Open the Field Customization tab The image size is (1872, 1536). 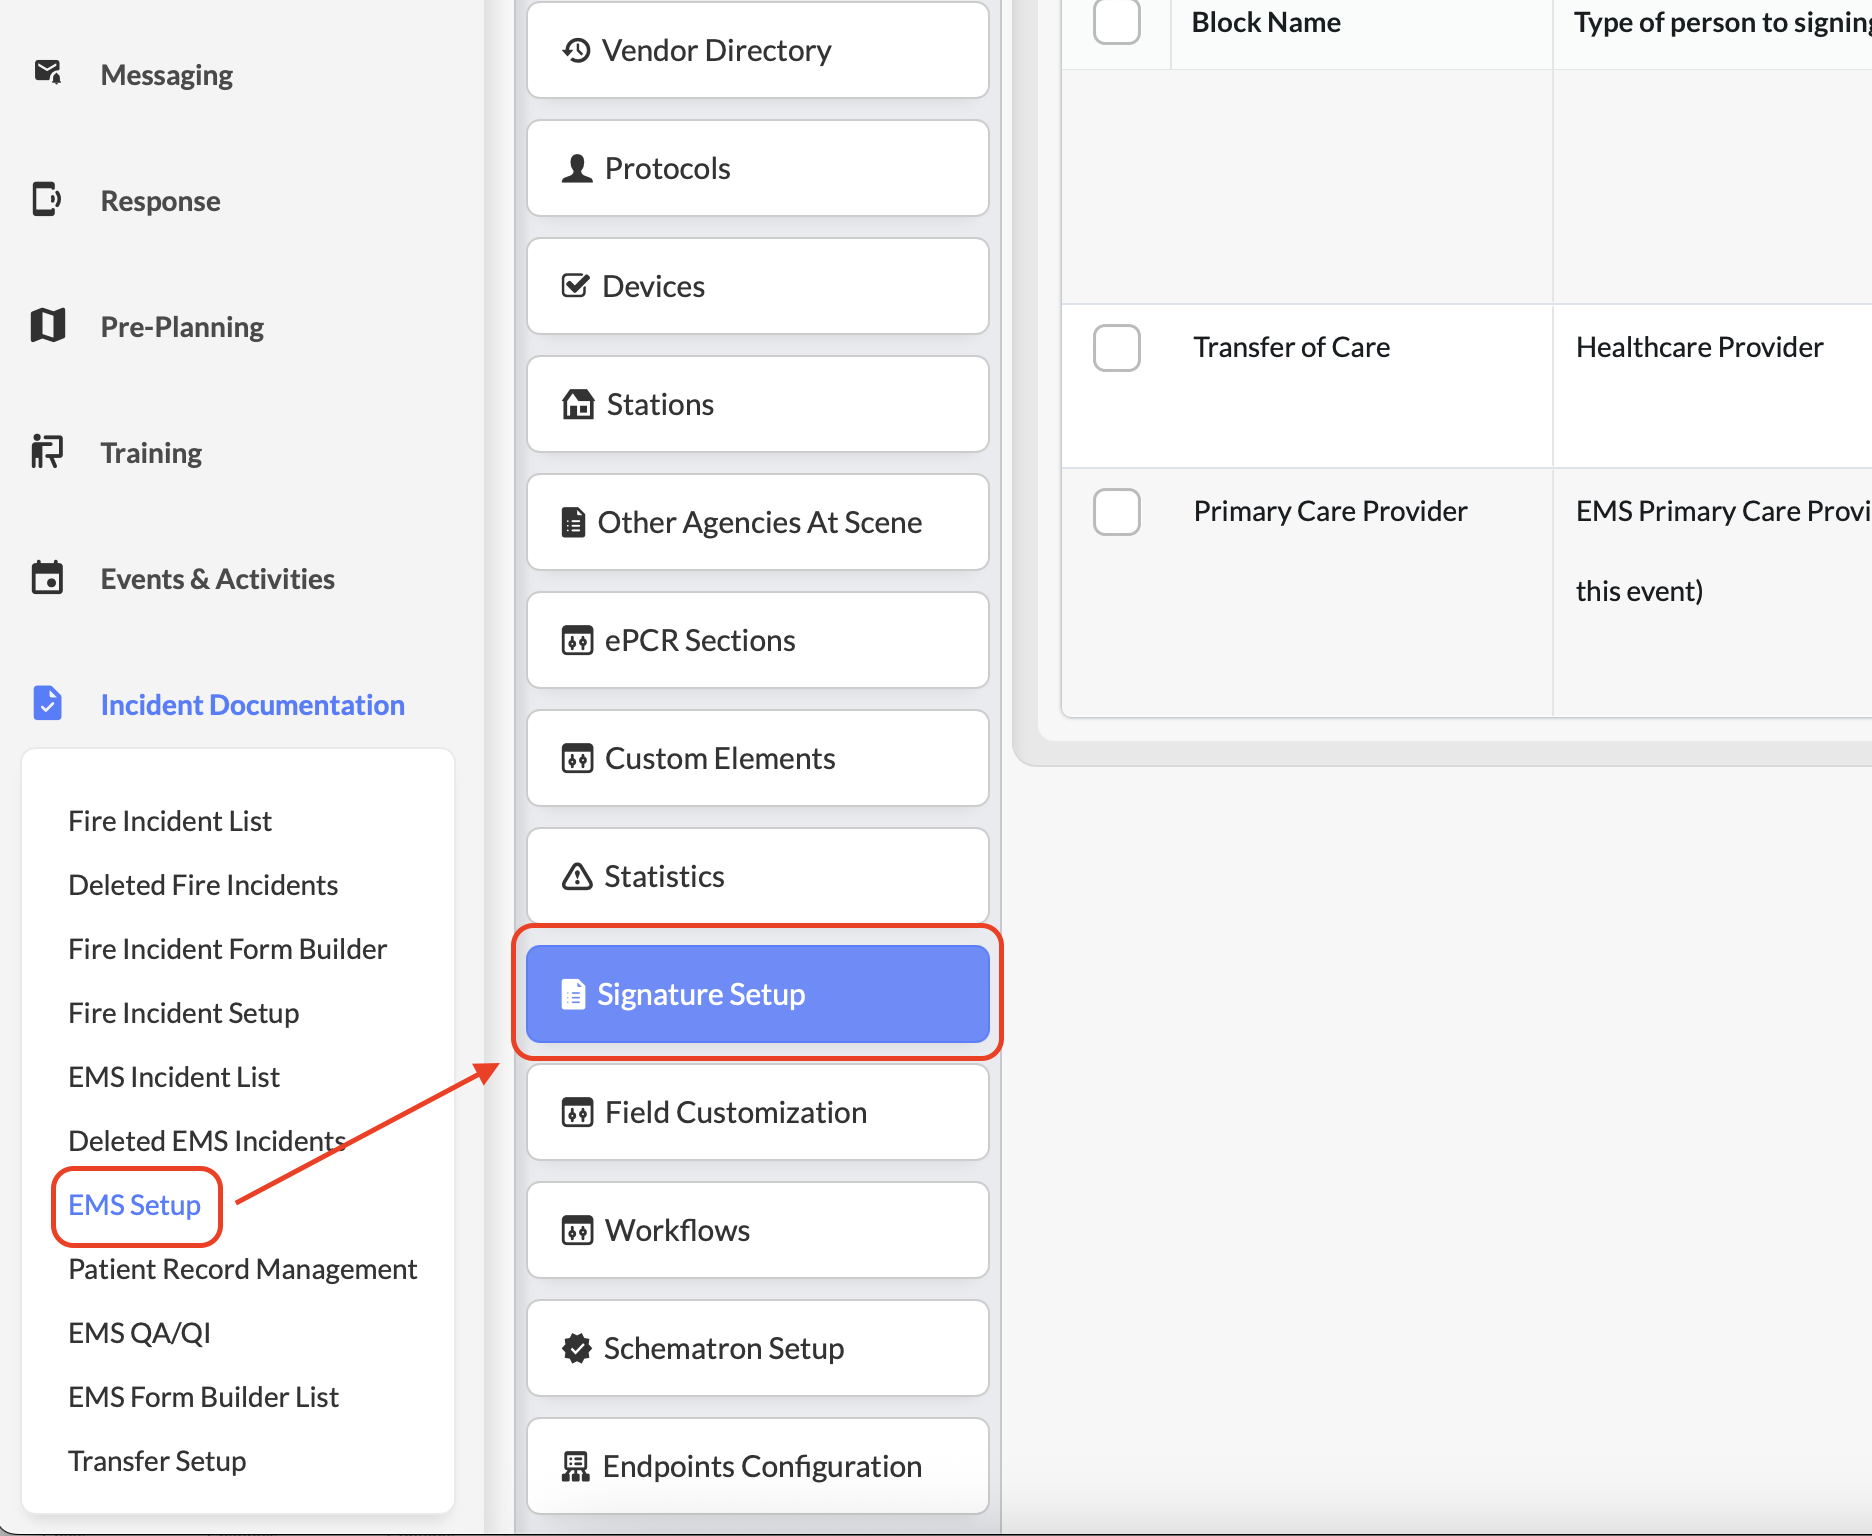click(x=757, y=1112)
